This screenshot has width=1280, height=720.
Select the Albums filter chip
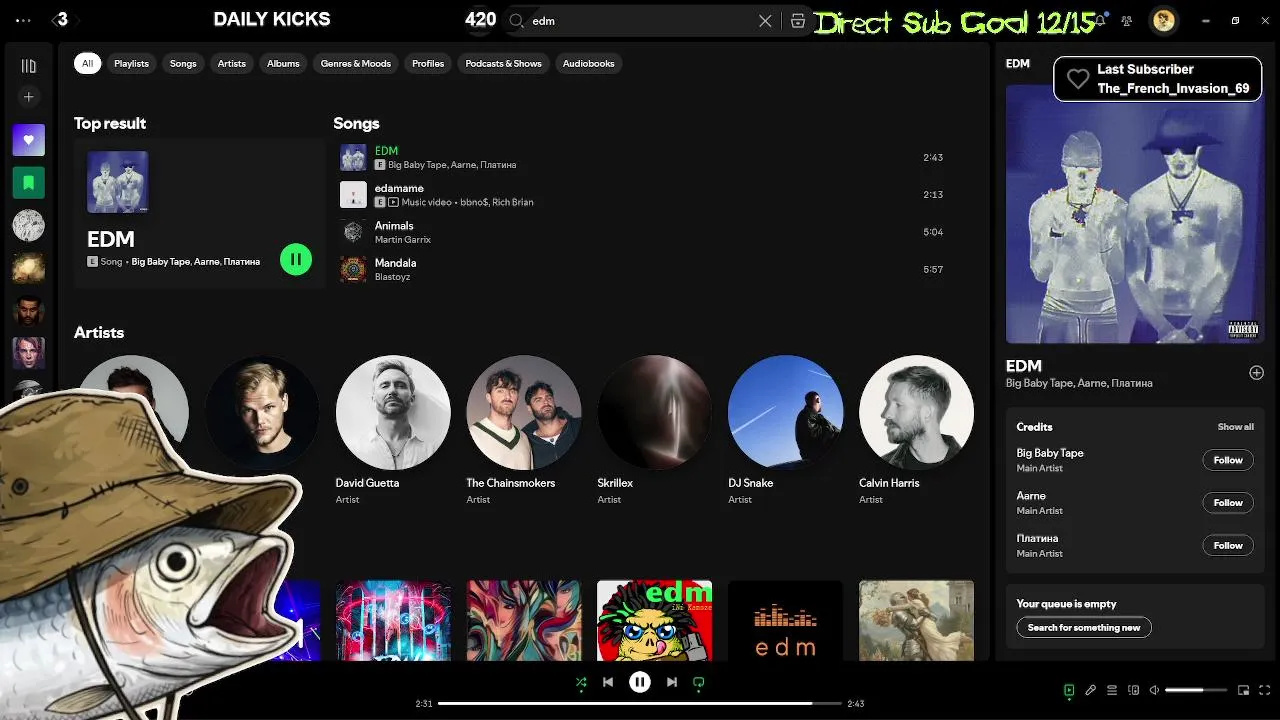click(x=283, y=63)
